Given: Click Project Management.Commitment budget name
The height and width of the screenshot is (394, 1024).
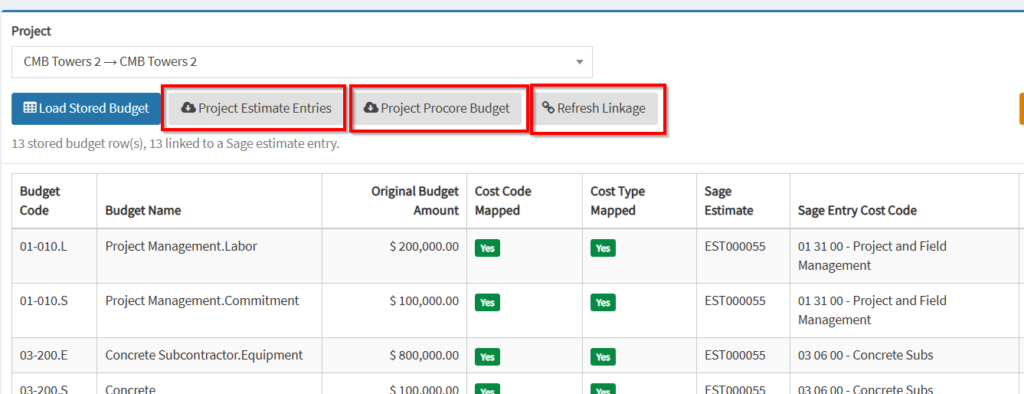Looking at the screenshot, I should pos(202,301).
